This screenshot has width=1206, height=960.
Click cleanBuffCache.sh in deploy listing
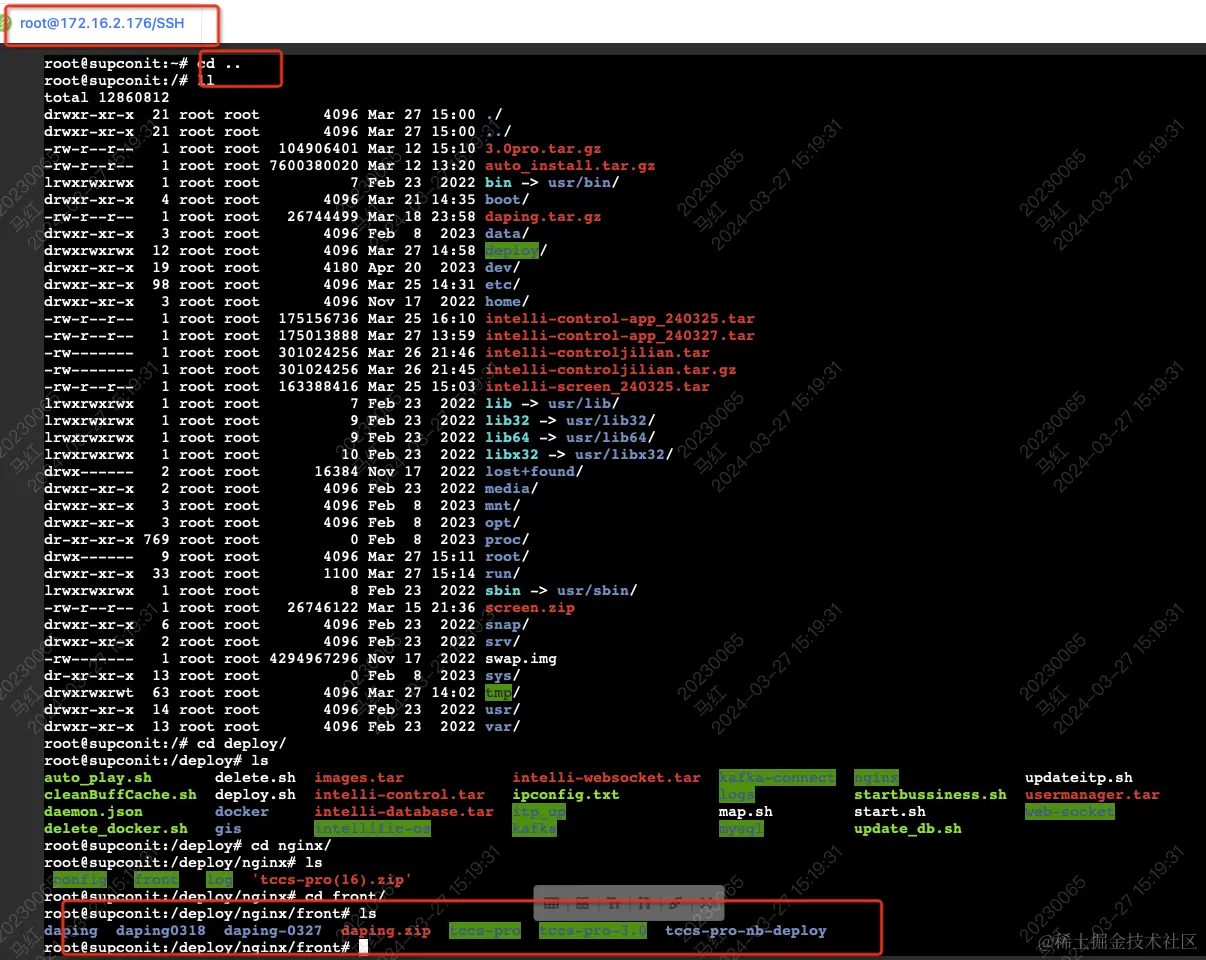[120, 794]
